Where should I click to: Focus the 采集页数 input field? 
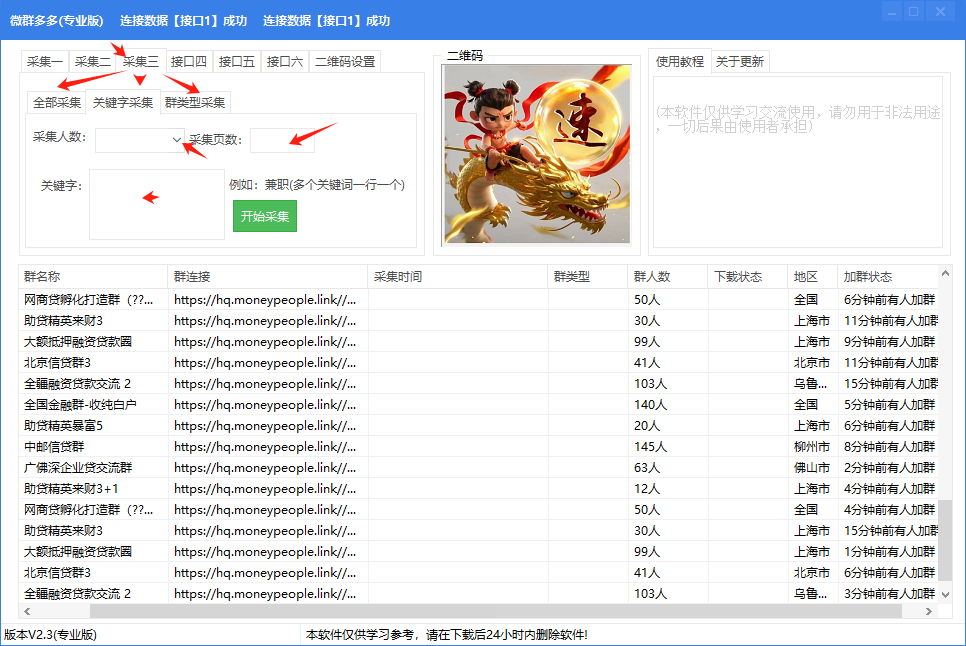tap(282, 140)
